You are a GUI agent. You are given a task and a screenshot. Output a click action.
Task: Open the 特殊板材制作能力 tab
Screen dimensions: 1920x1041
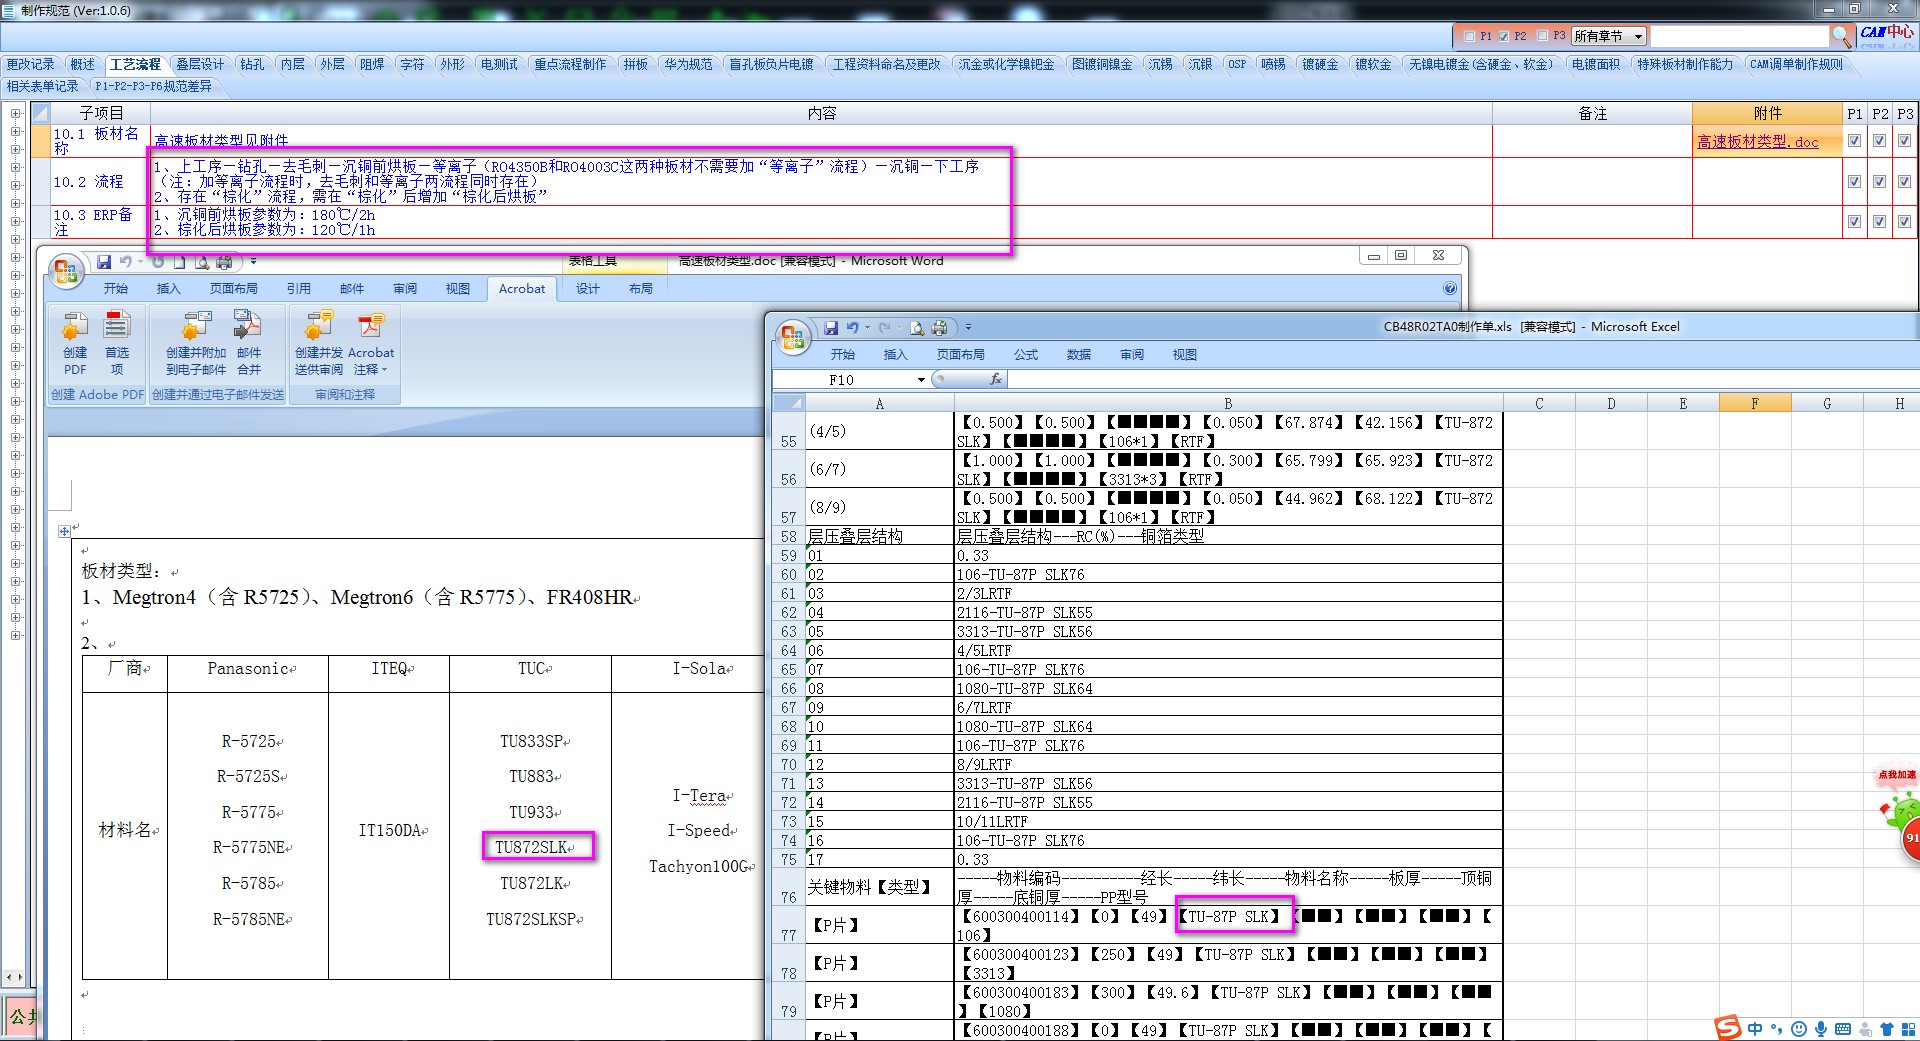[x=1684, y=64]
